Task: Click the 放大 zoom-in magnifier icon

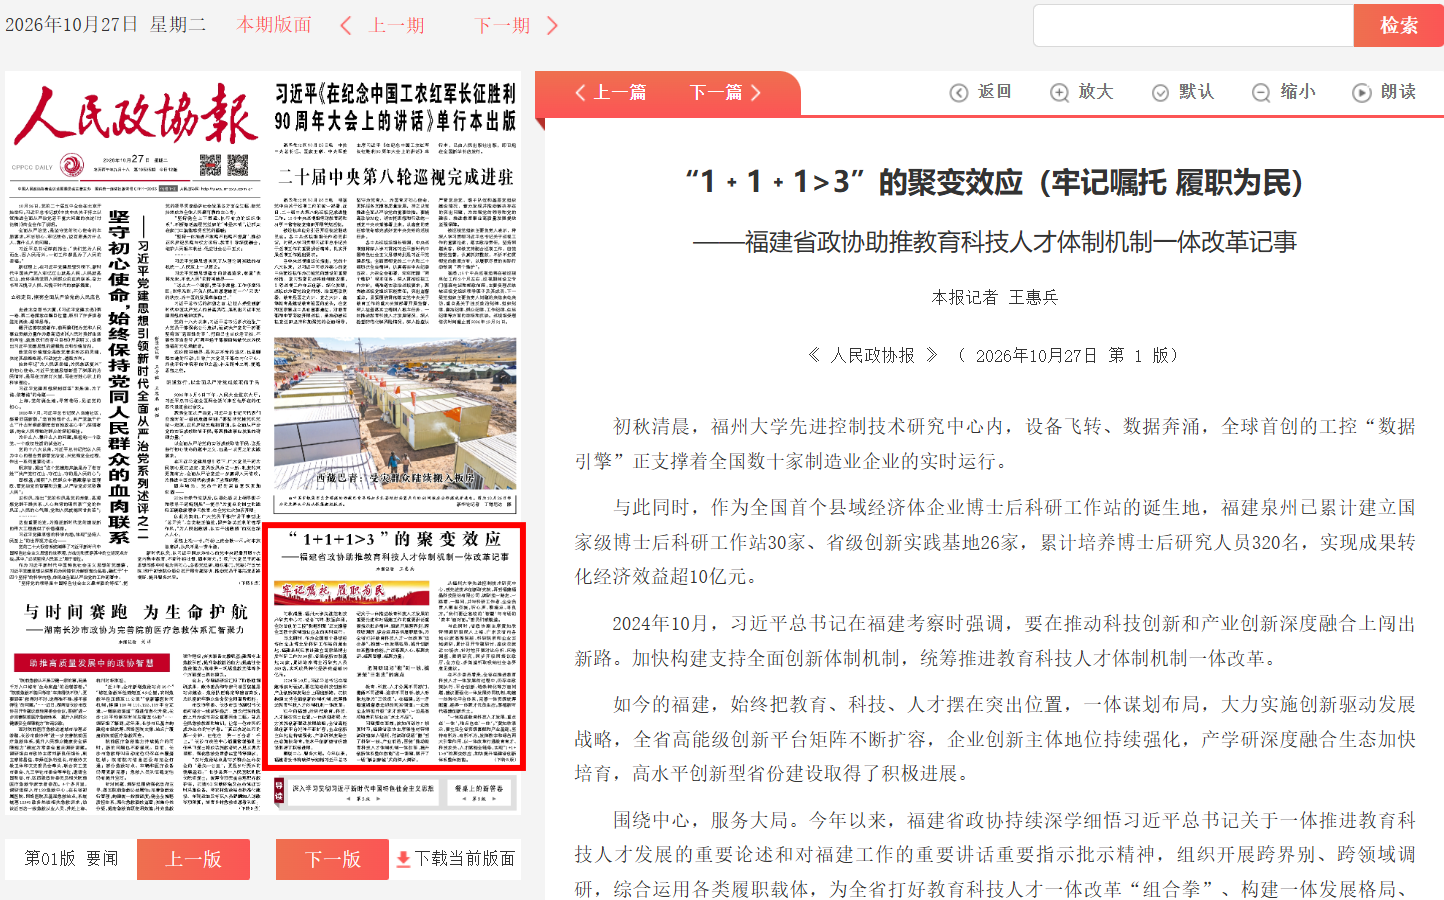Action: tap(1059, 93)
